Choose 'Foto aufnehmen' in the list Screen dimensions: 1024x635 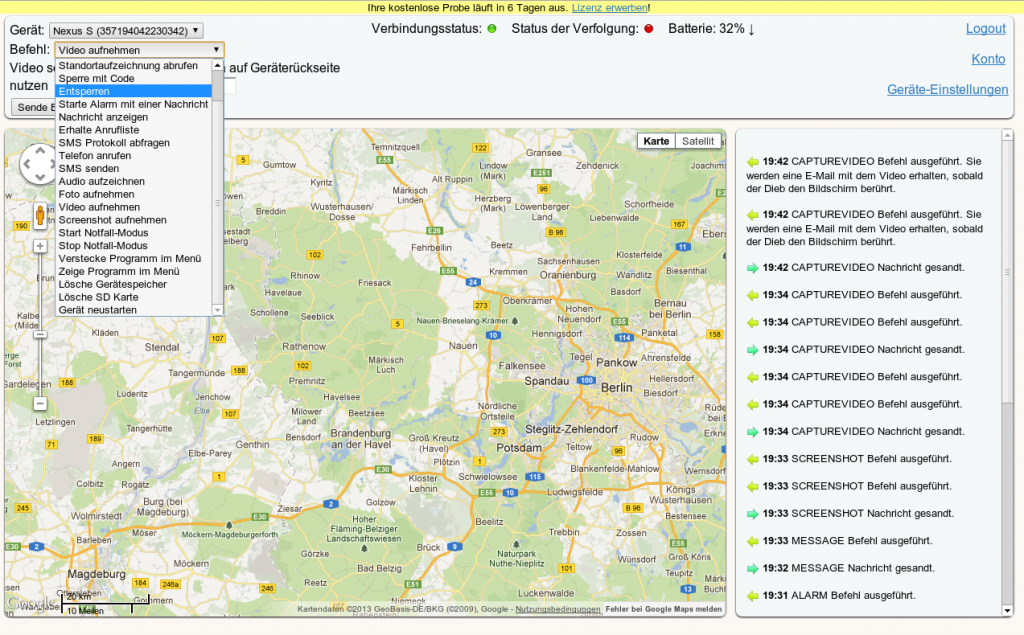tap(133, 194)
